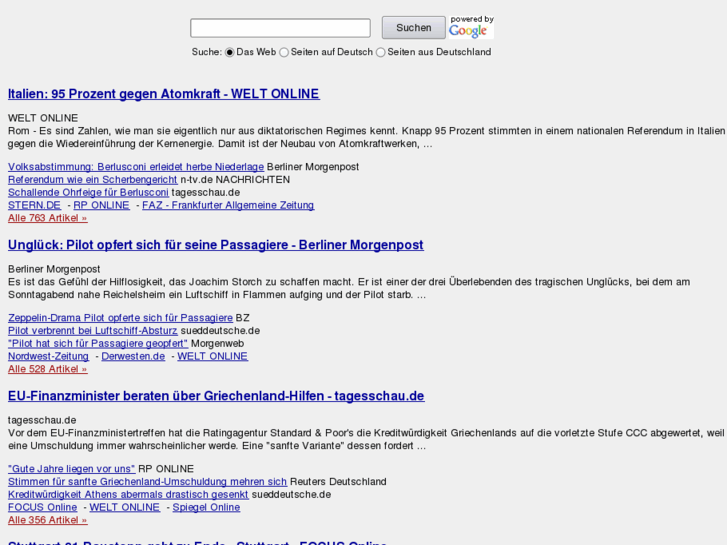Click source name Berliner Morgenpost above Luftschiff snippet

pyautogui.click(x=54, y=269)
